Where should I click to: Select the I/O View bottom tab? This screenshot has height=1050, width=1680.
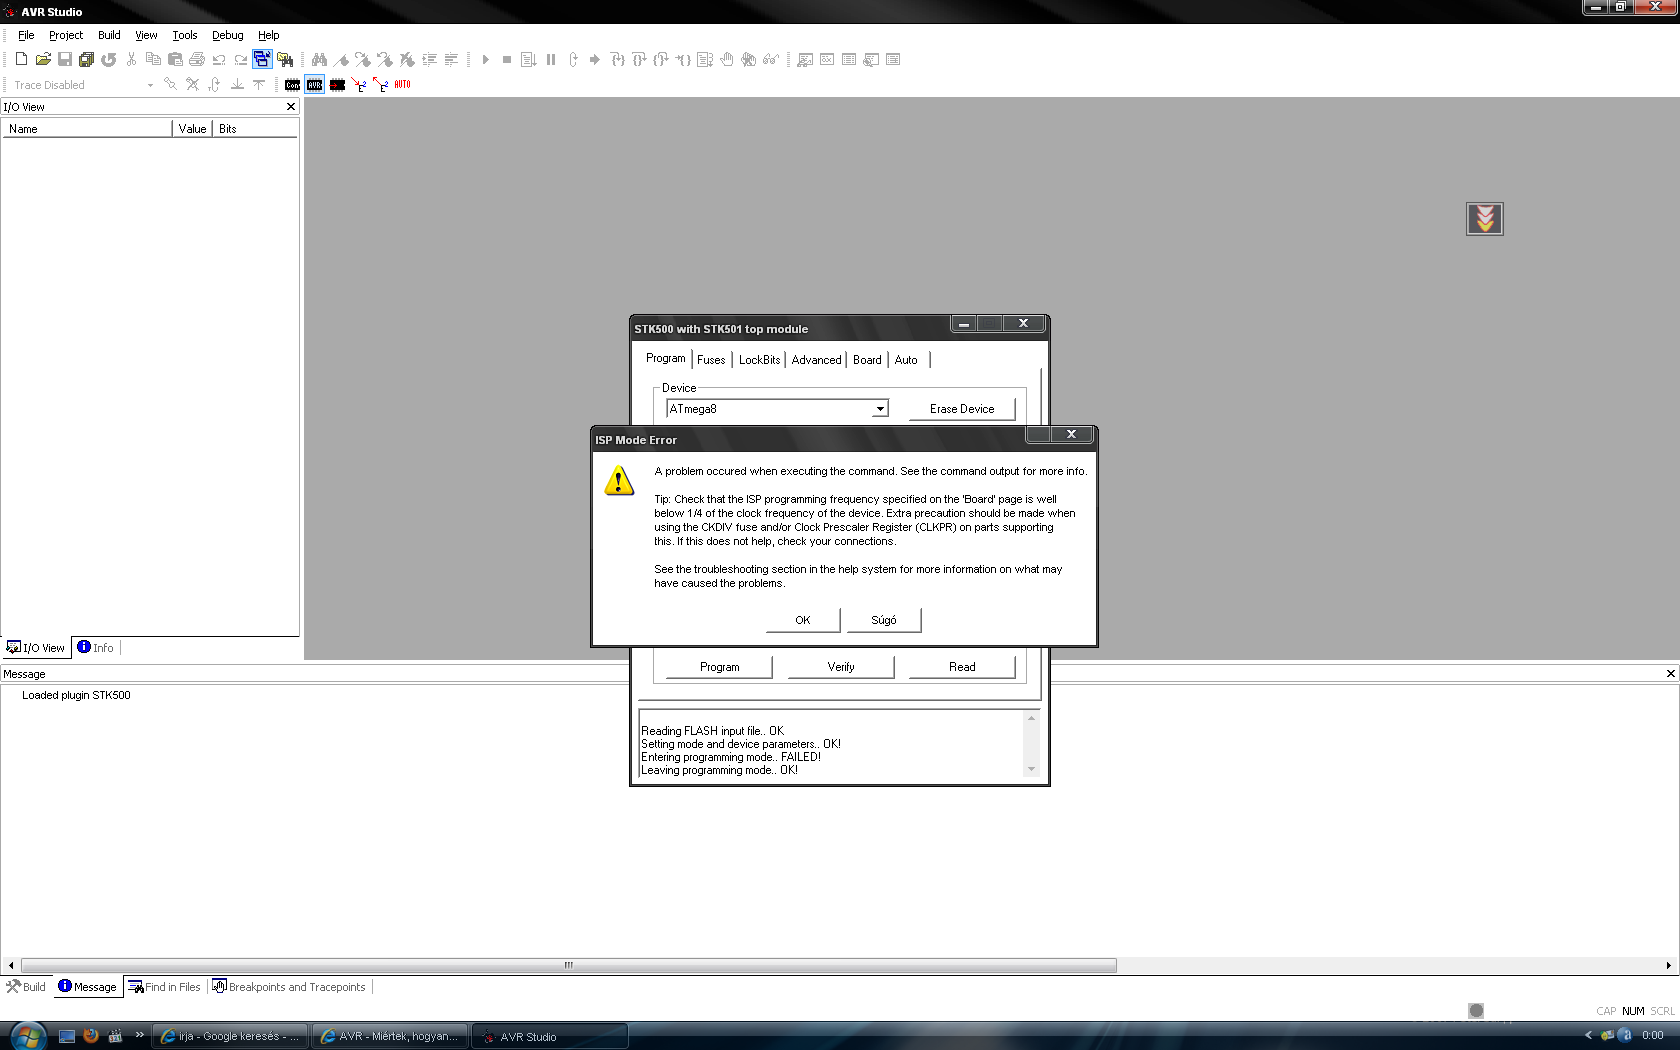click(36, 648)
